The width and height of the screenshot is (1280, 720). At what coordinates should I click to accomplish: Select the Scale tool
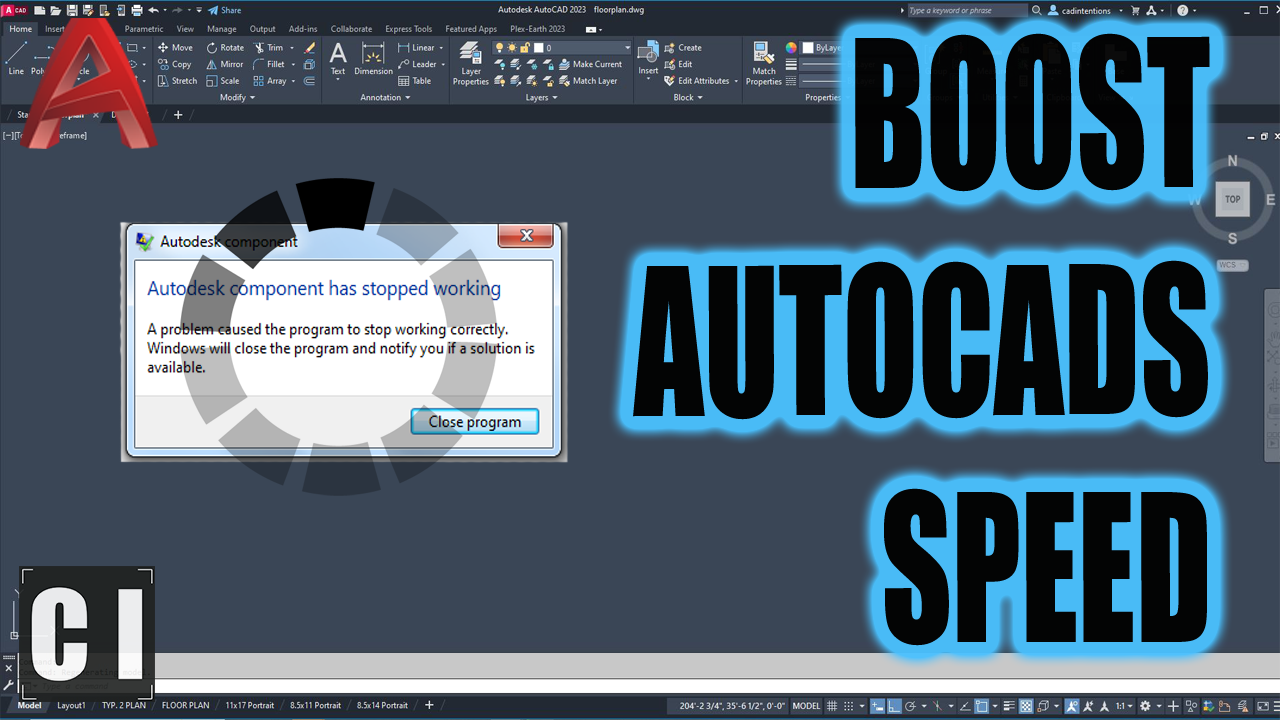pos(222,81)
